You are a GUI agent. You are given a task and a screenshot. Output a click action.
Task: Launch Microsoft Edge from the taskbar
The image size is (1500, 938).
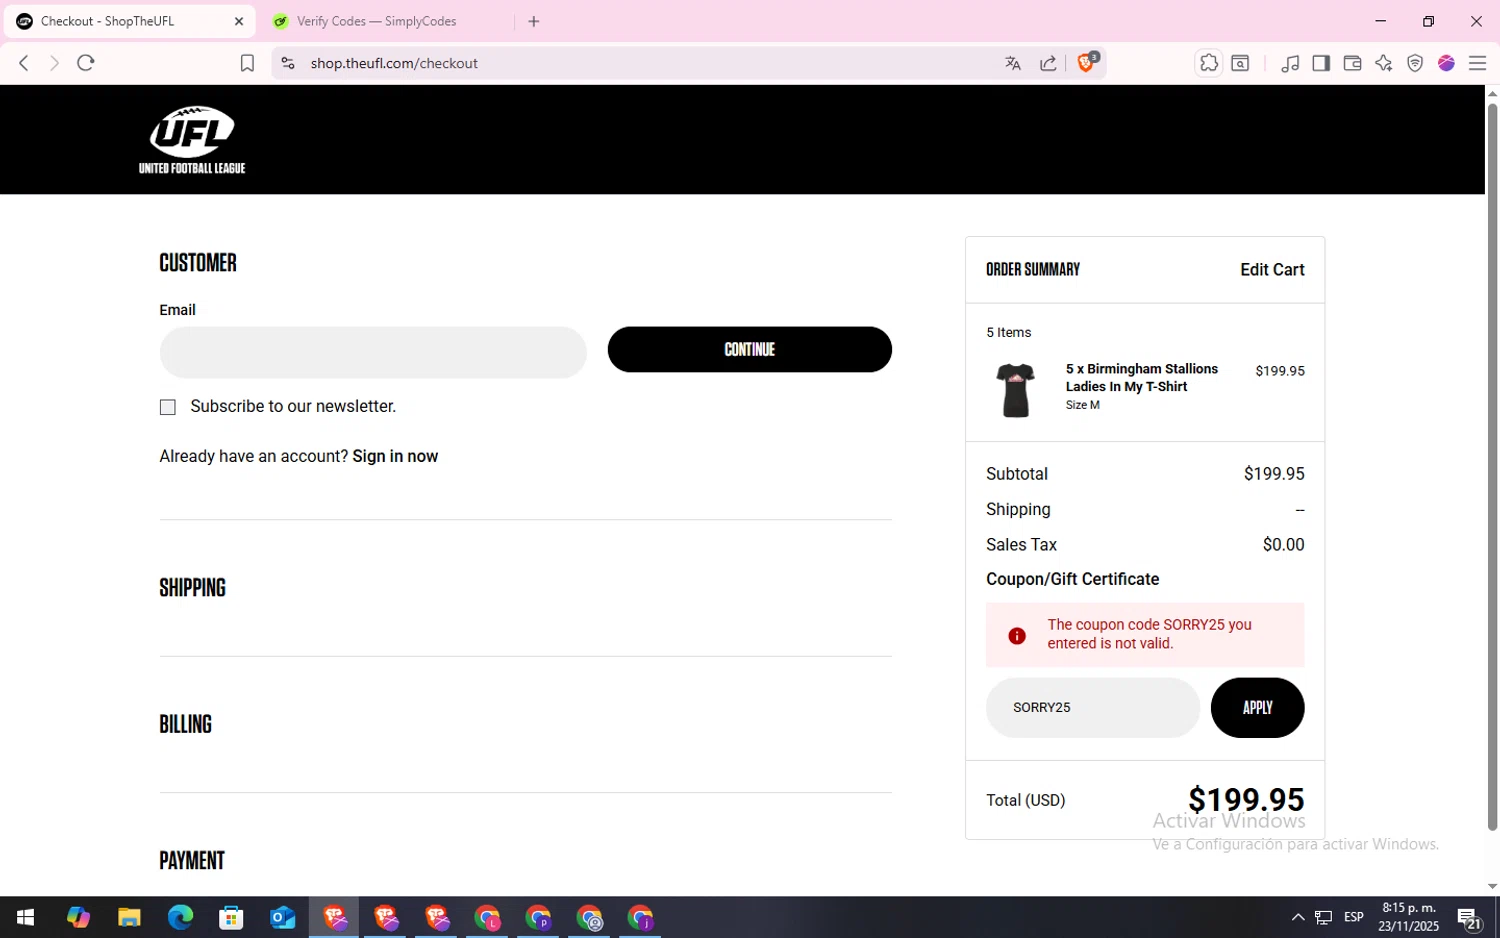180,917
